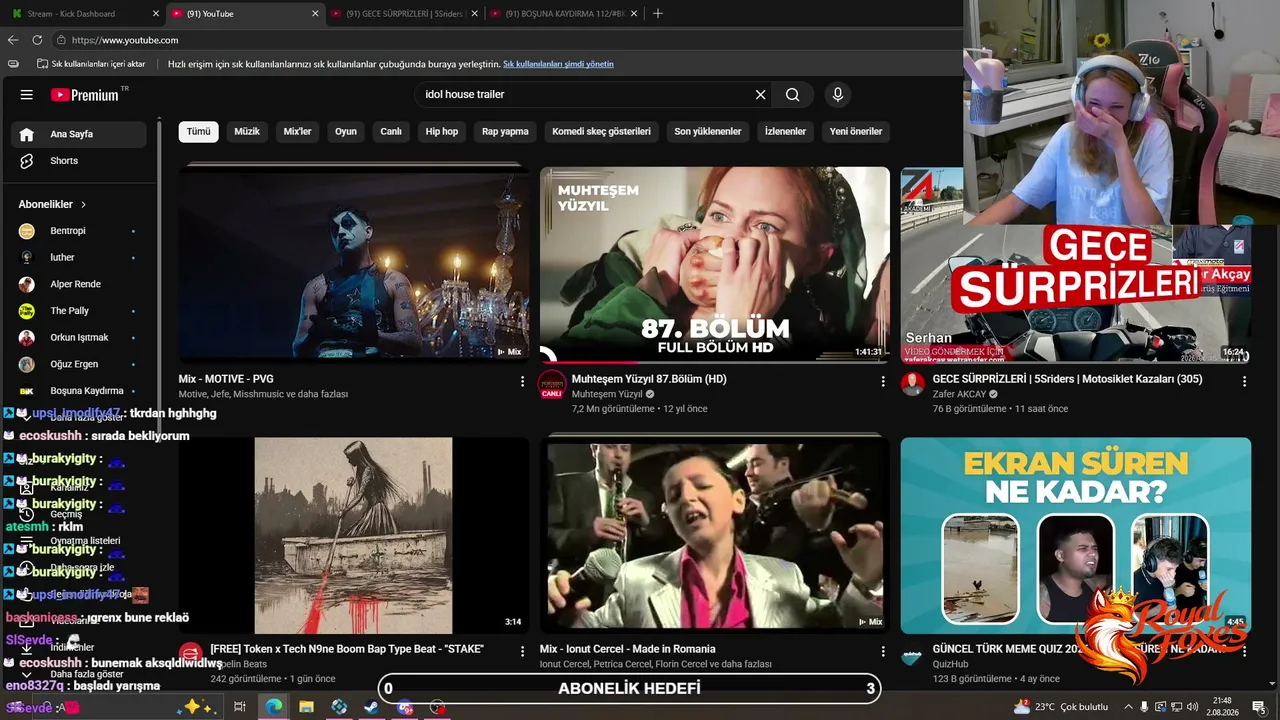
Task: Filter the feed by Rap yapma
Action: [505, 132]
